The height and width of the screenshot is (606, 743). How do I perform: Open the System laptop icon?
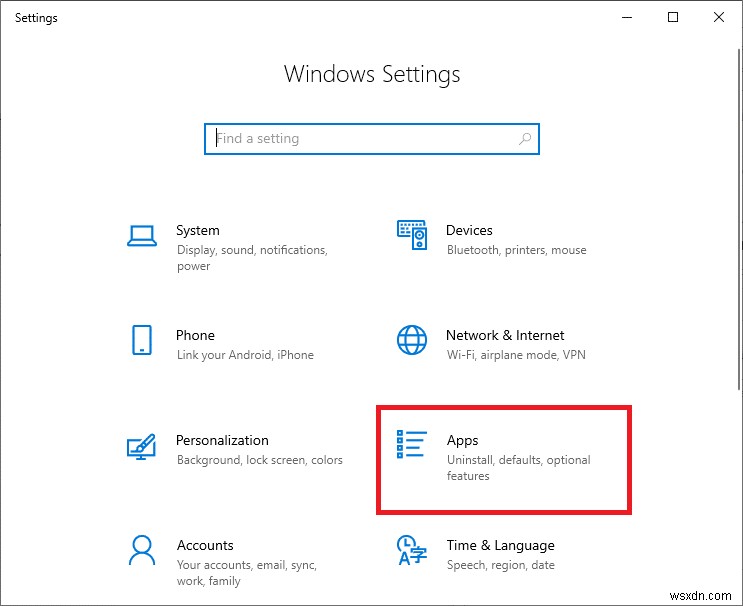(x=142, y=235)
